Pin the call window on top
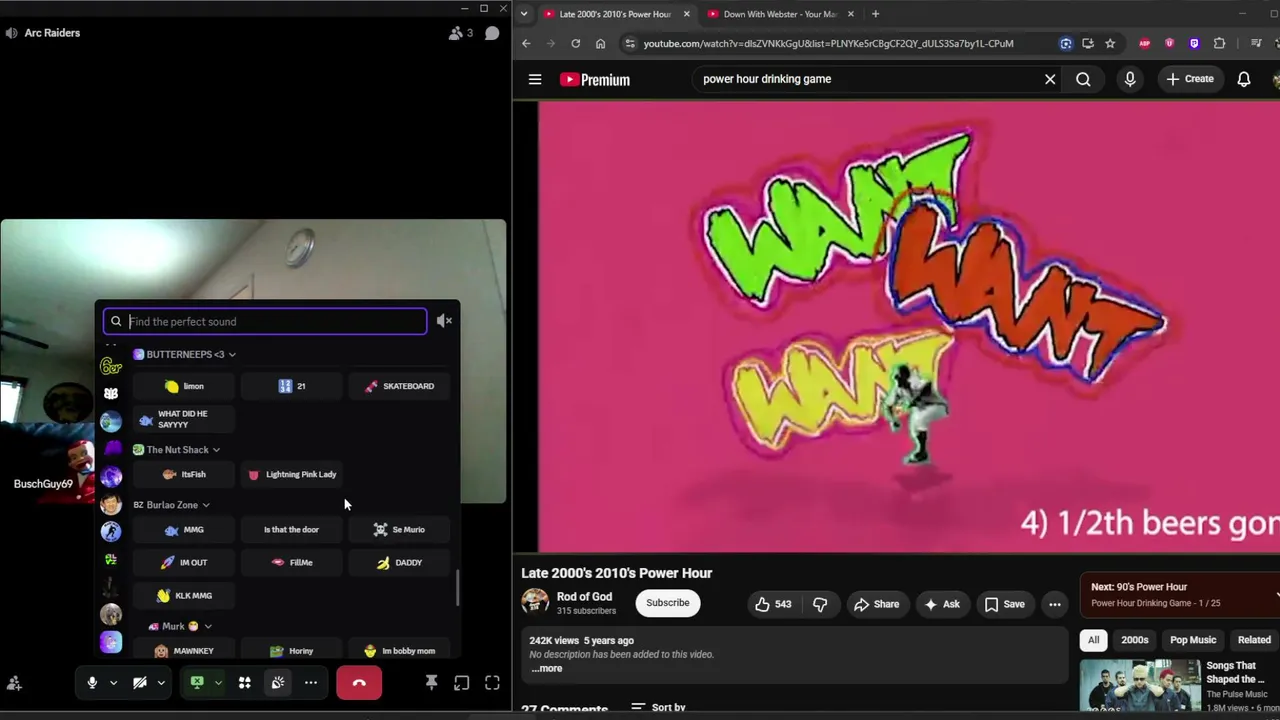Viewport: 1280px width, 720px height. (x=431, y=683)
